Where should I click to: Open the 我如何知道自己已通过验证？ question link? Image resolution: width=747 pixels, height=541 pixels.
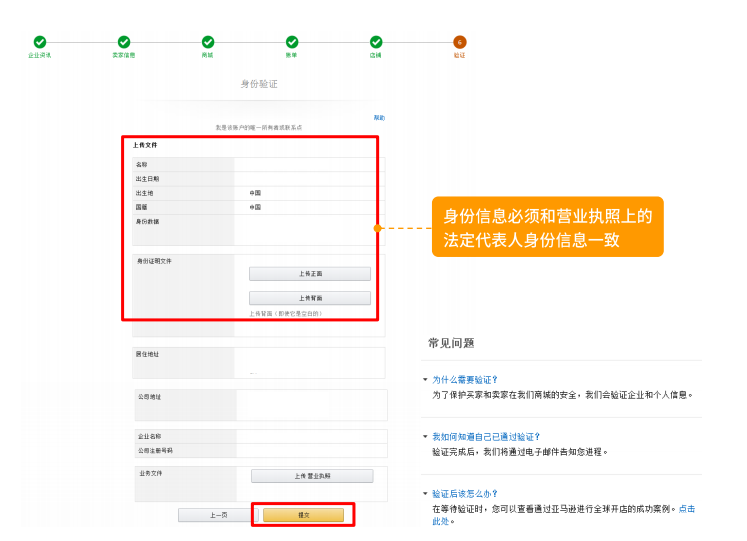pyautogui.click(x=486, y=437)
